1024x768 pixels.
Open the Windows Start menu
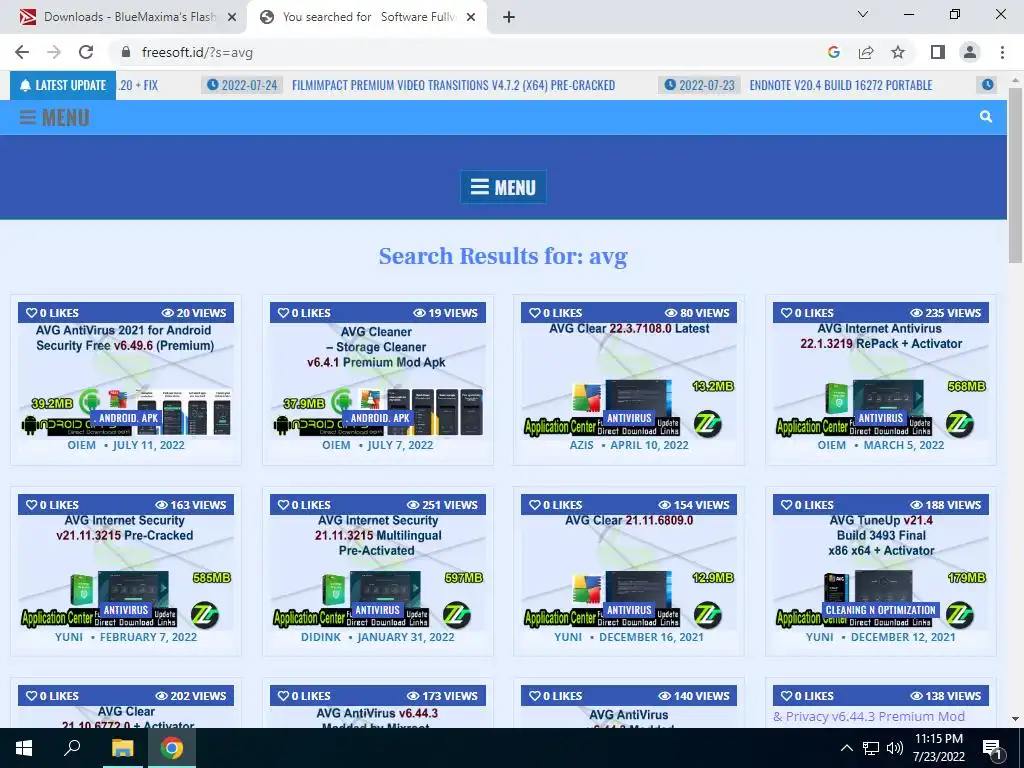tap(24, 748)
